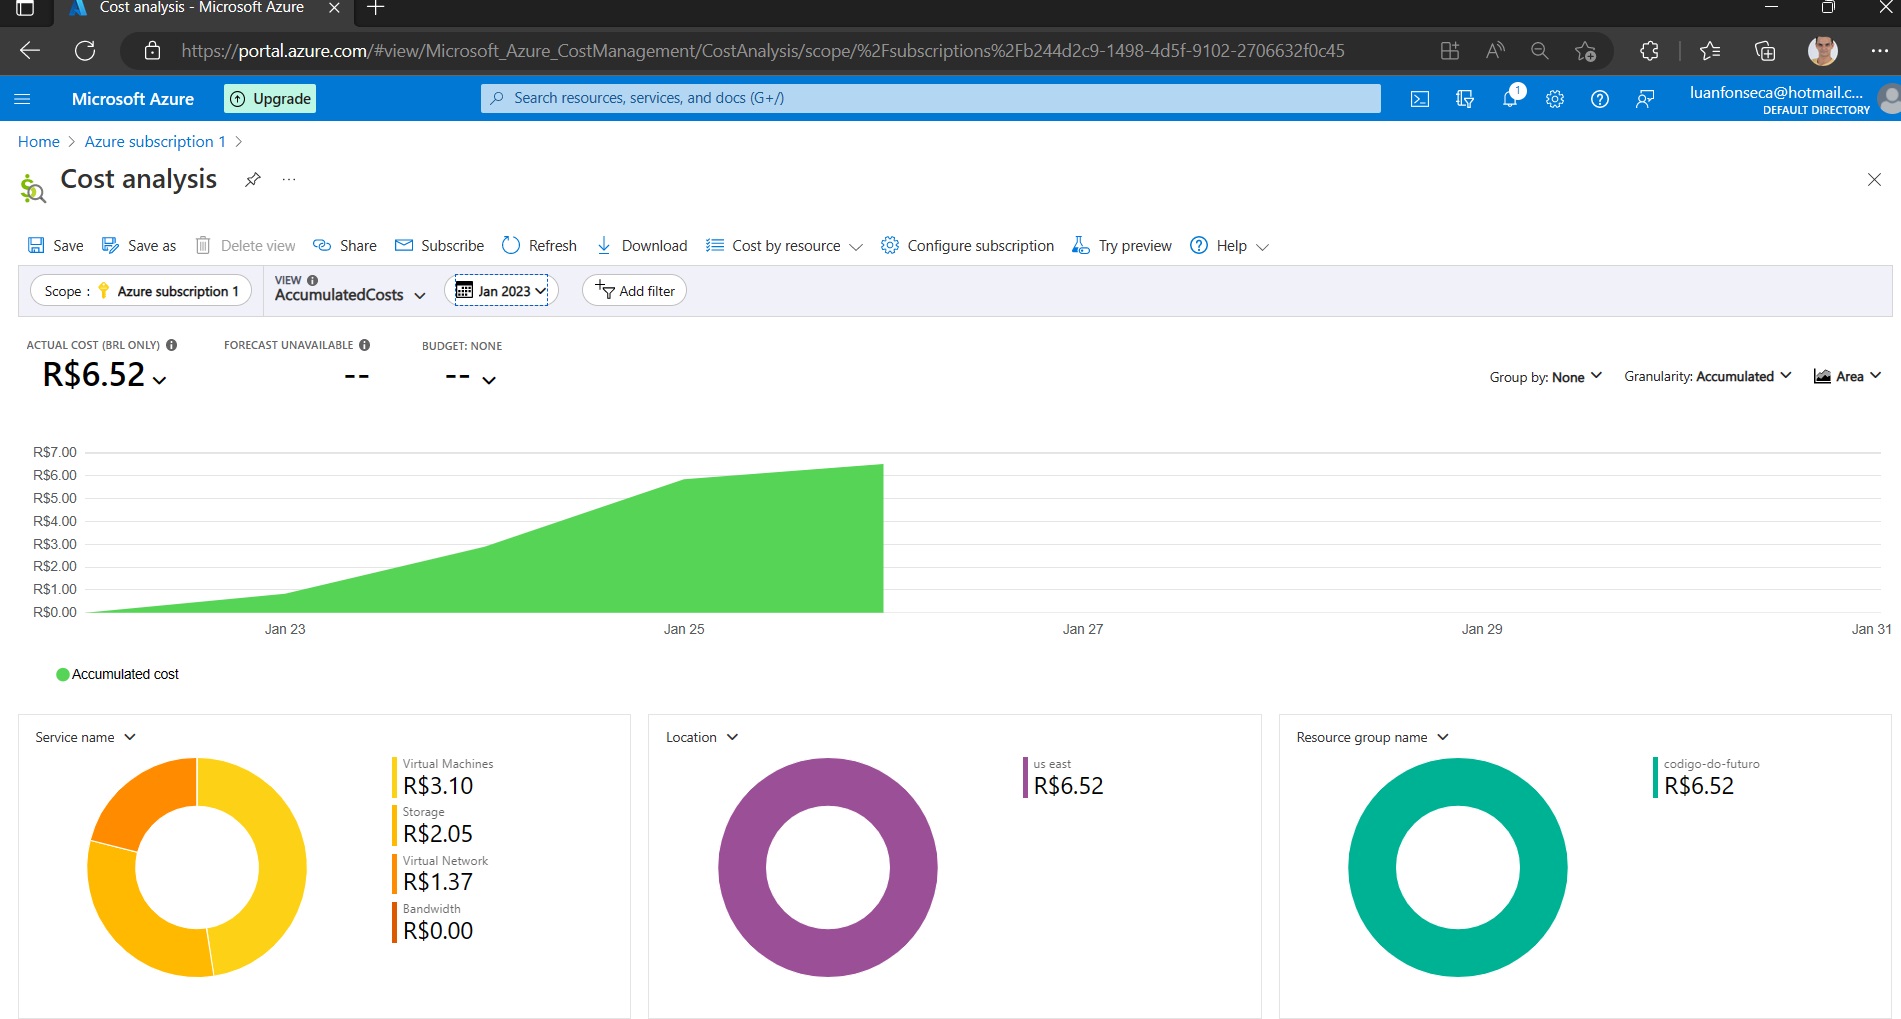Click the browser zoom magnifier icon
1901x1019 pixels.
coord(1540,50)
